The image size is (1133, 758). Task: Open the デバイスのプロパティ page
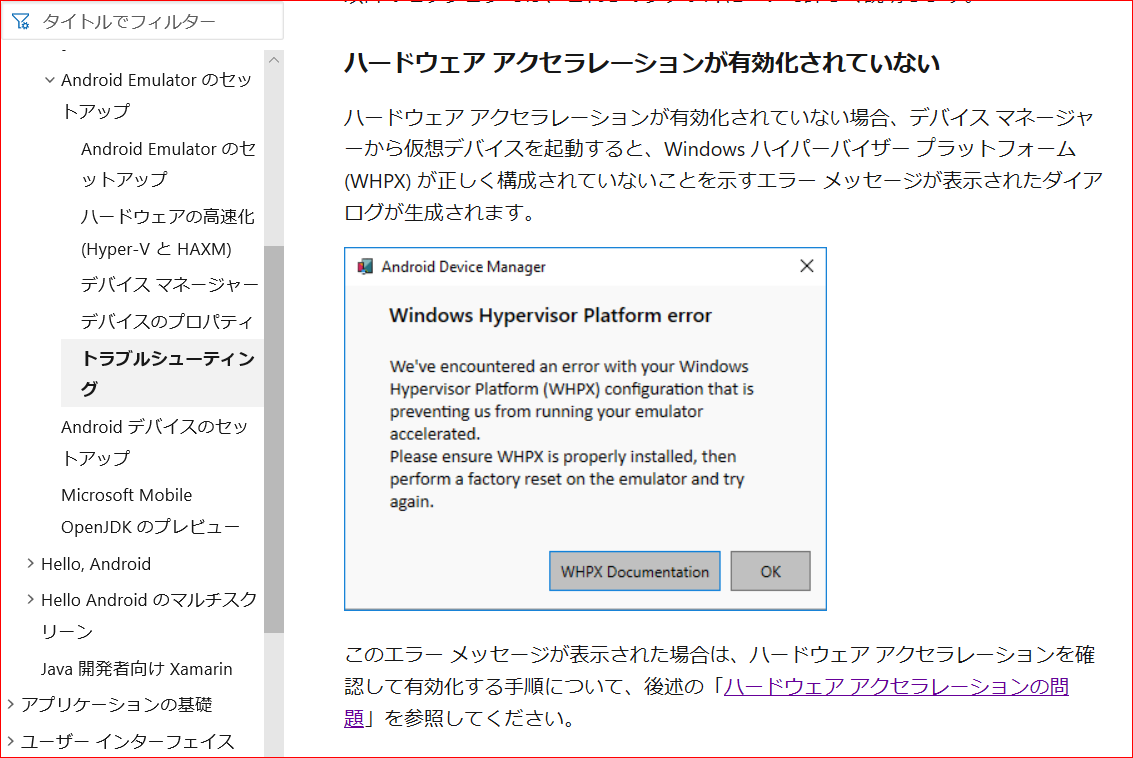coord(167,321)
